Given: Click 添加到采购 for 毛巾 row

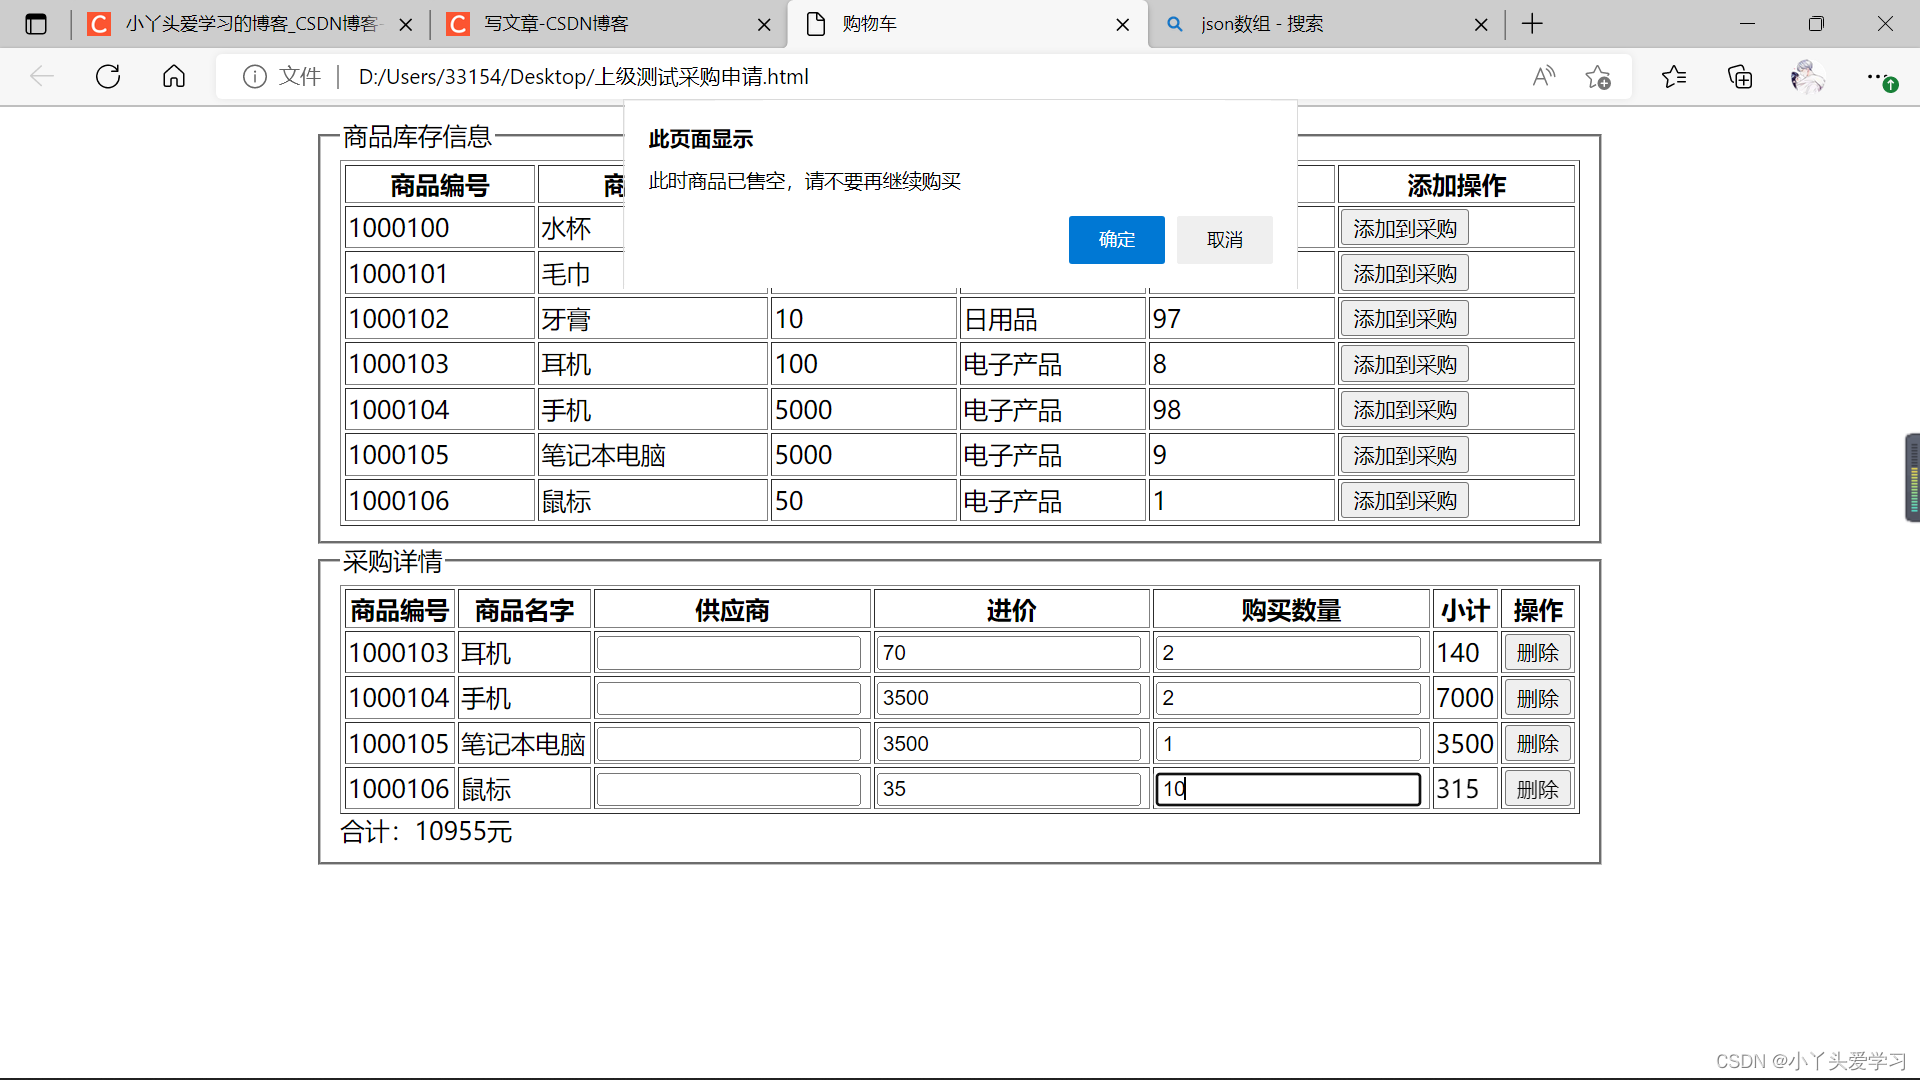Looking at the screenshot, I should point(1404,274).
